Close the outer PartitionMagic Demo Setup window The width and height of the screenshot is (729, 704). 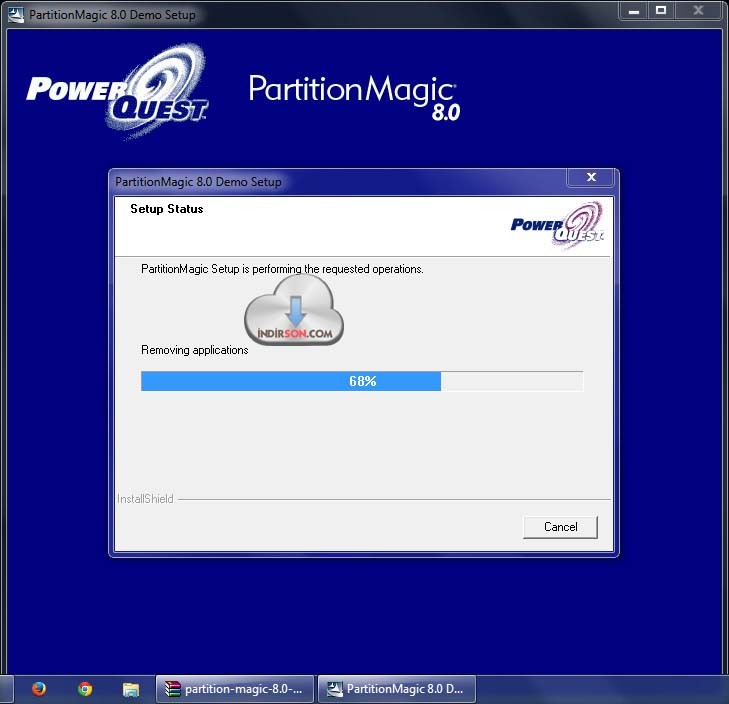698,10
